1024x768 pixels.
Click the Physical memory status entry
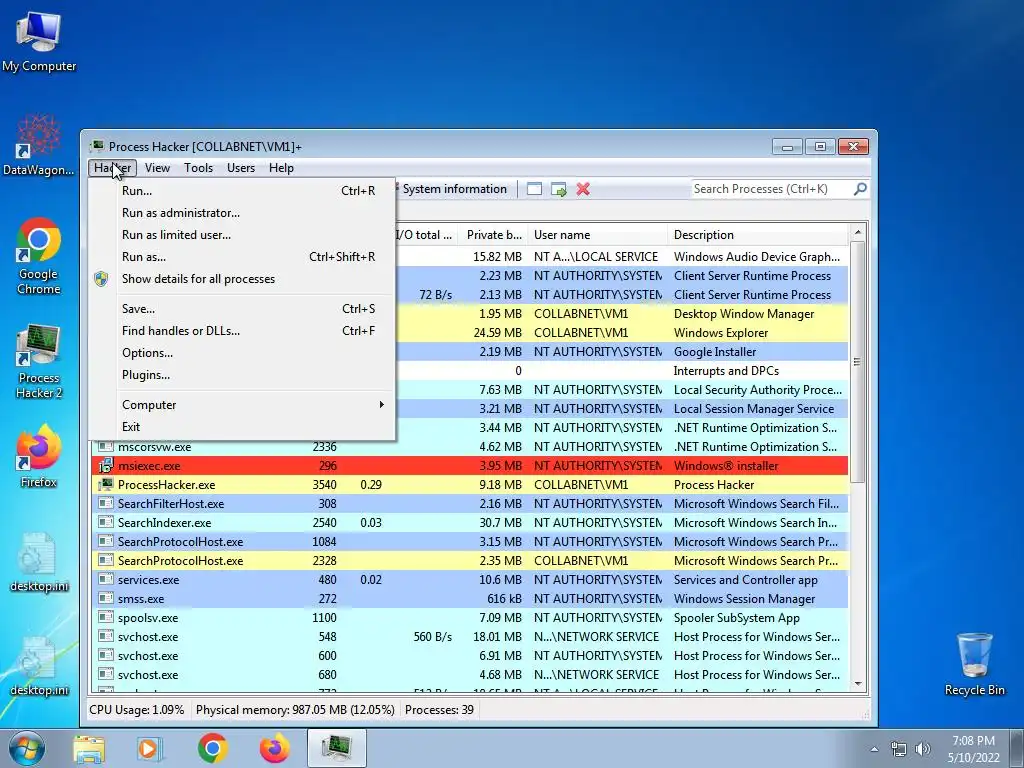pos(295,710)
